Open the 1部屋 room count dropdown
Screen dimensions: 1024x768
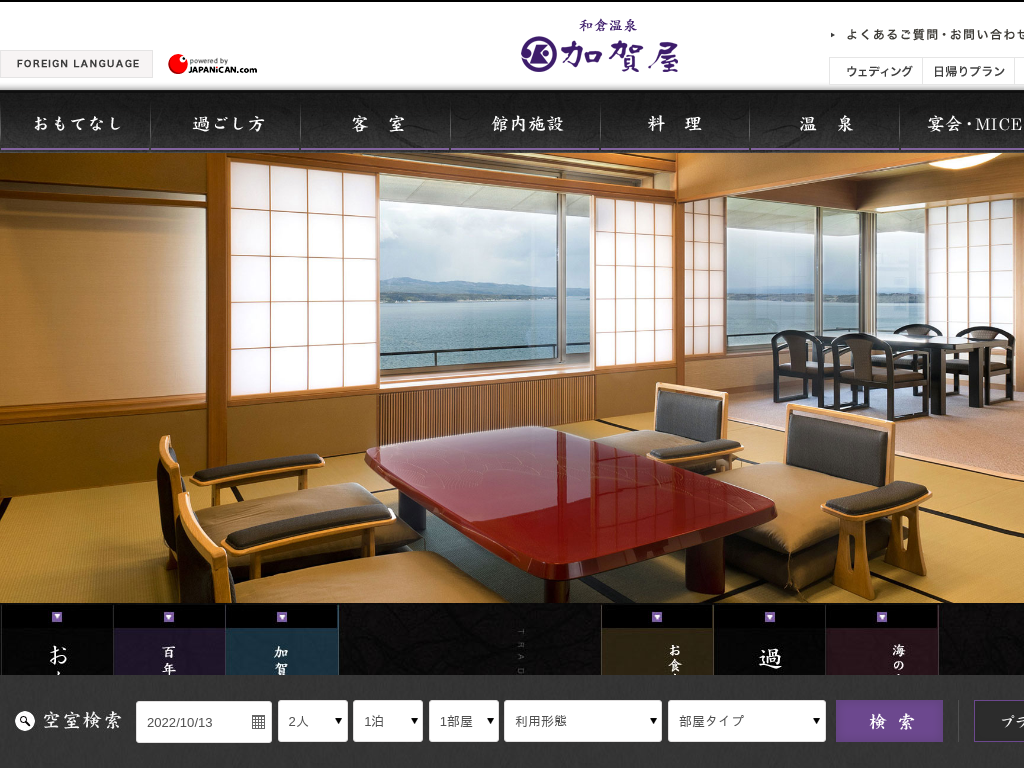(464, 721)
